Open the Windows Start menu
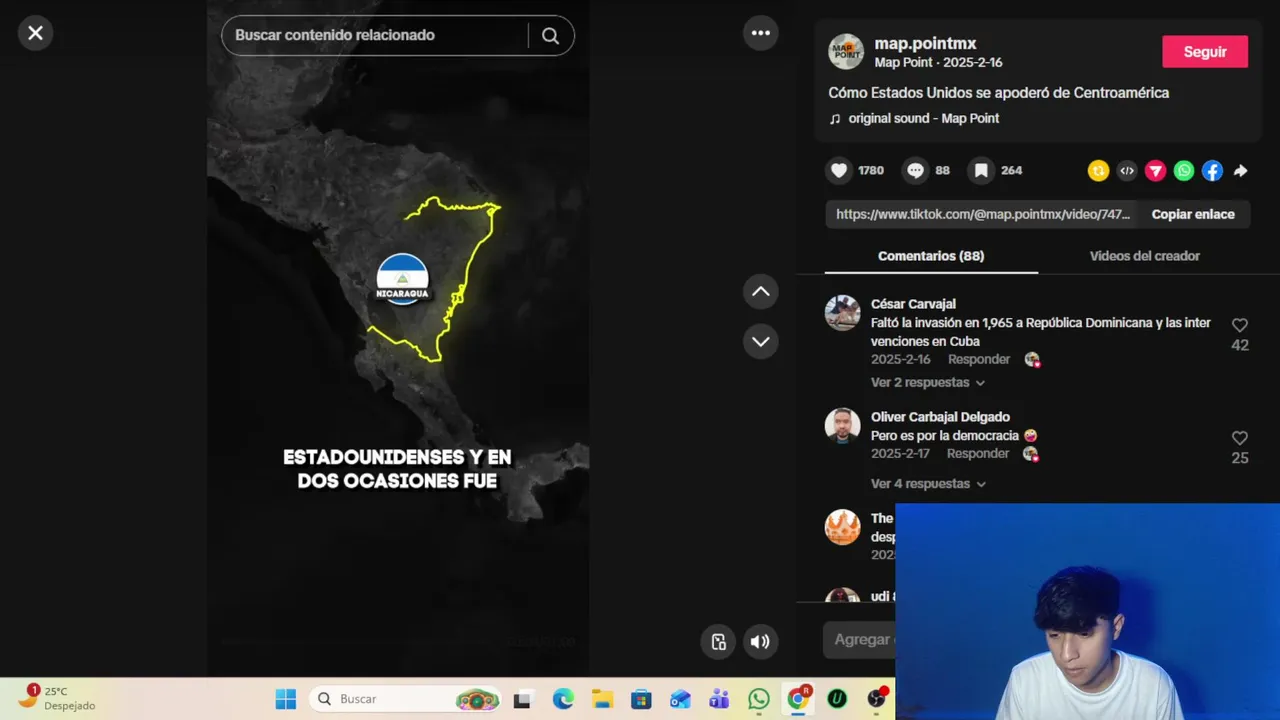Image resolution: width=1280 pixels, height=720 pixels. [x=286, y=699]
